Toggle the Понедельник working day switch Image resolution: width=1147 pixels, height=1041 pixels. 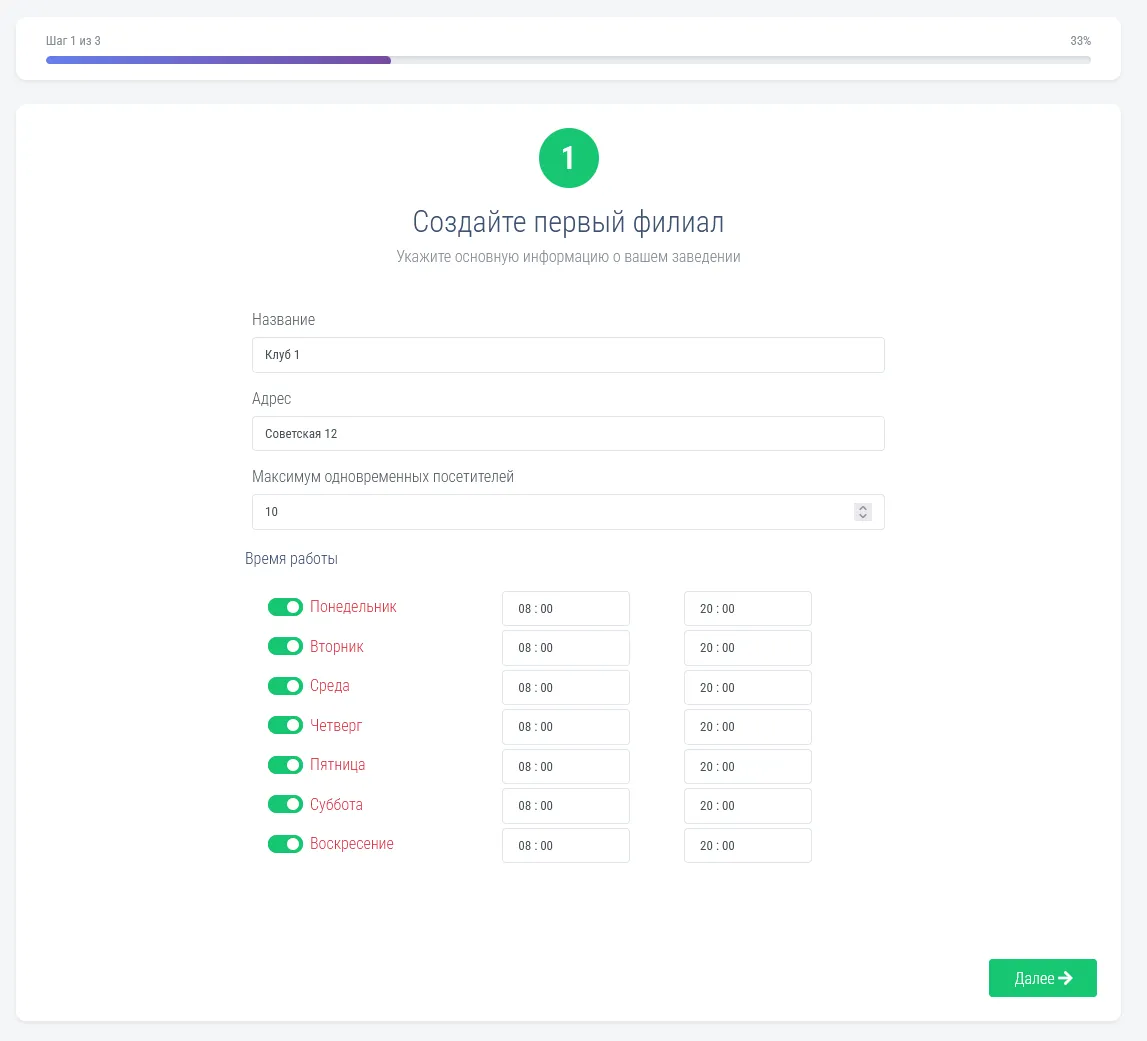(x=285, y=607)
